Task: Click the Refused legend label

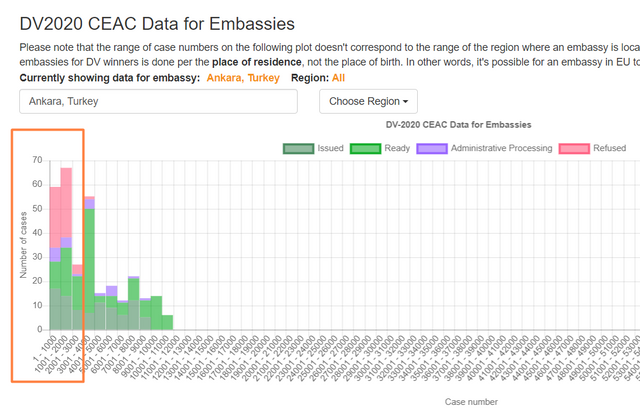Action: click(609, 148)
